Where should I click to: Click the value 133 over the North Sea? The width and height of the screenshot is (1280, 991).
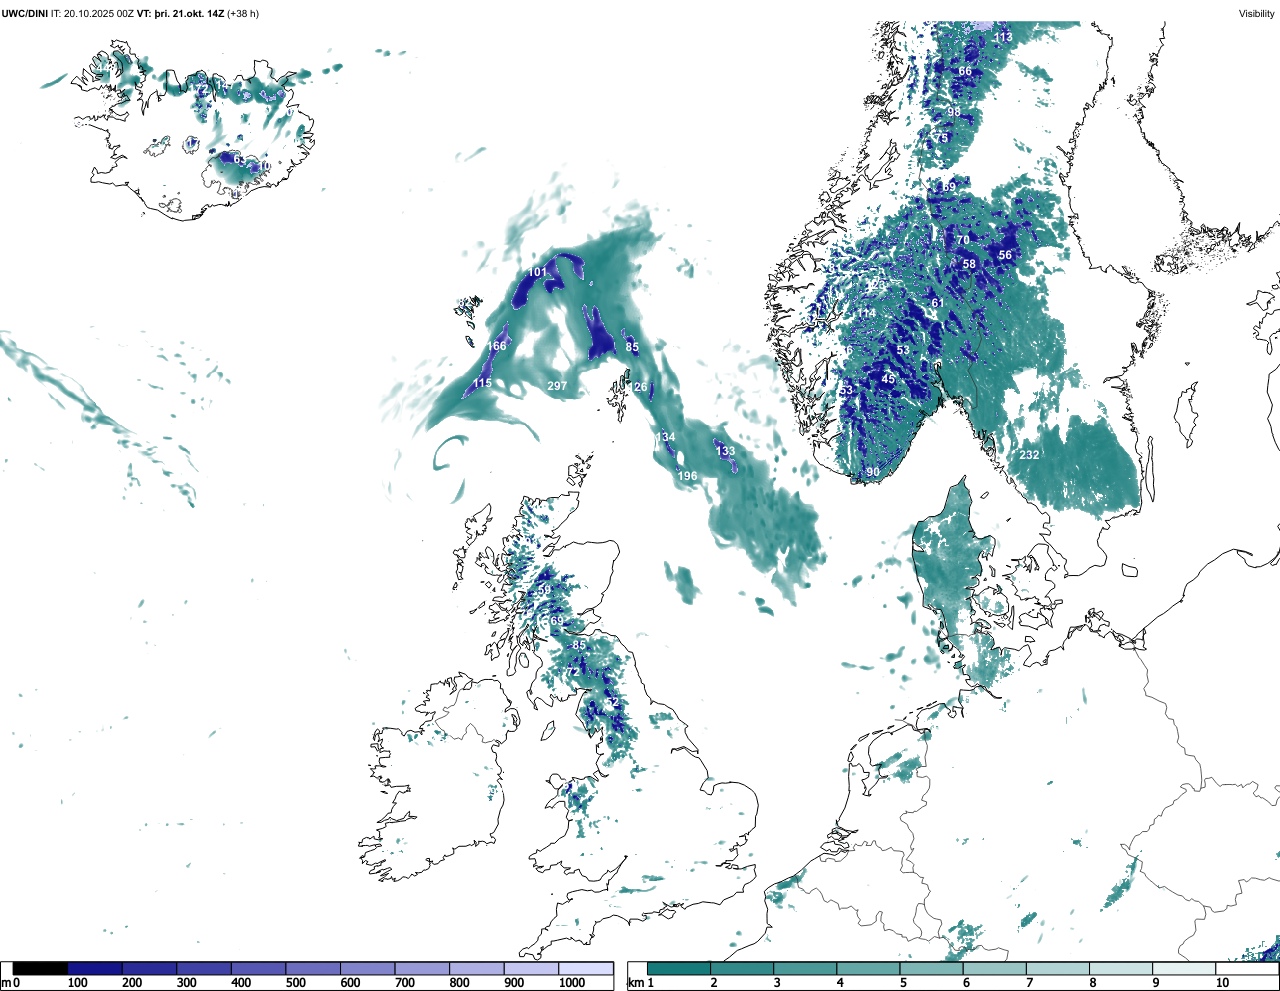click(x=725, y=452)
